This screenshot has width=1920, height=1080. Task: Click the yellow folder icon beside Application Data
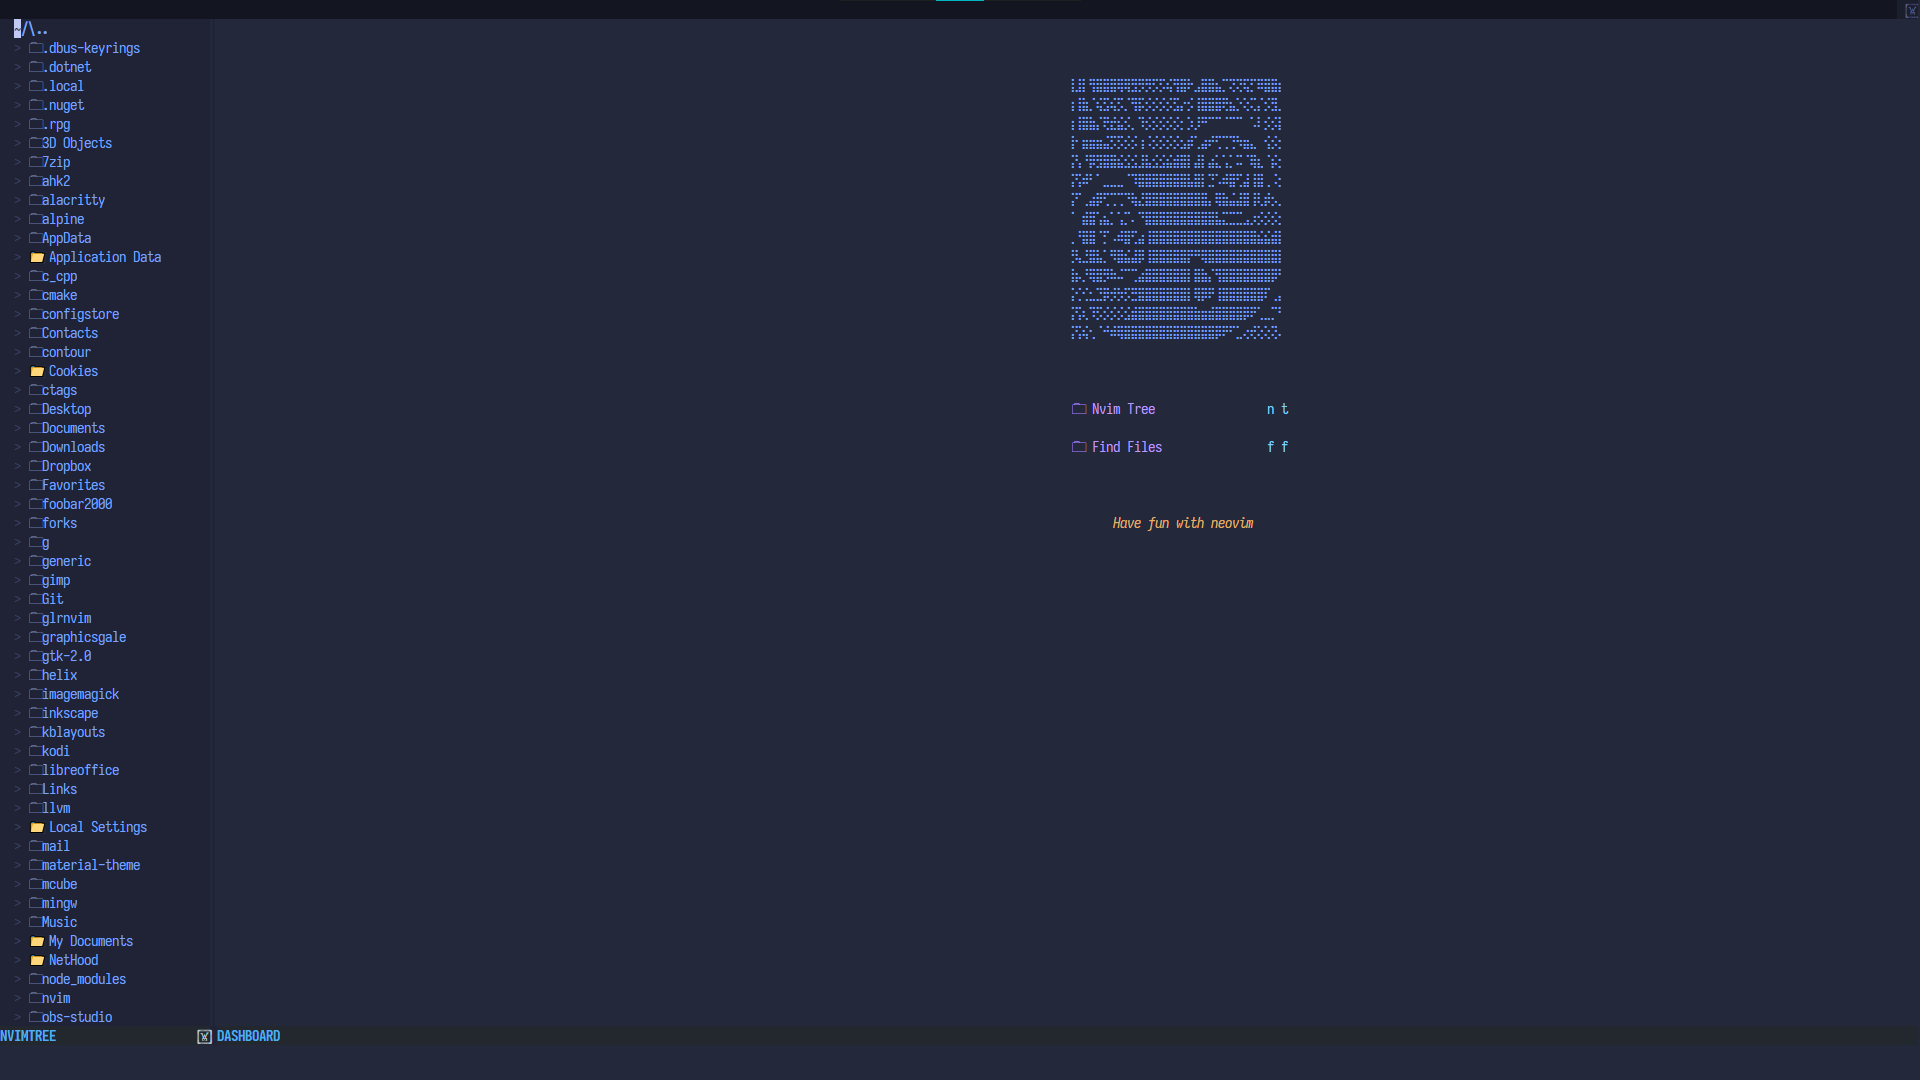(37, 258)
